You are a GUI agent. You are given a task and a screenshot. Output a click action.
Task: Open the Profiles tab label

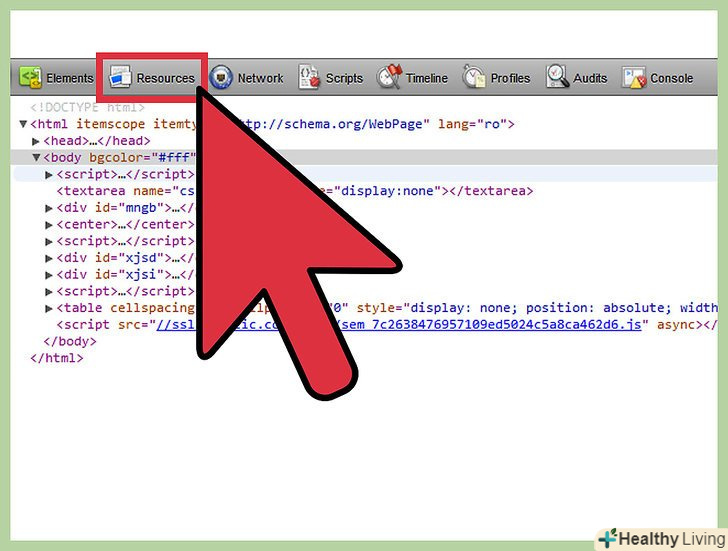(x=510, y=78)
